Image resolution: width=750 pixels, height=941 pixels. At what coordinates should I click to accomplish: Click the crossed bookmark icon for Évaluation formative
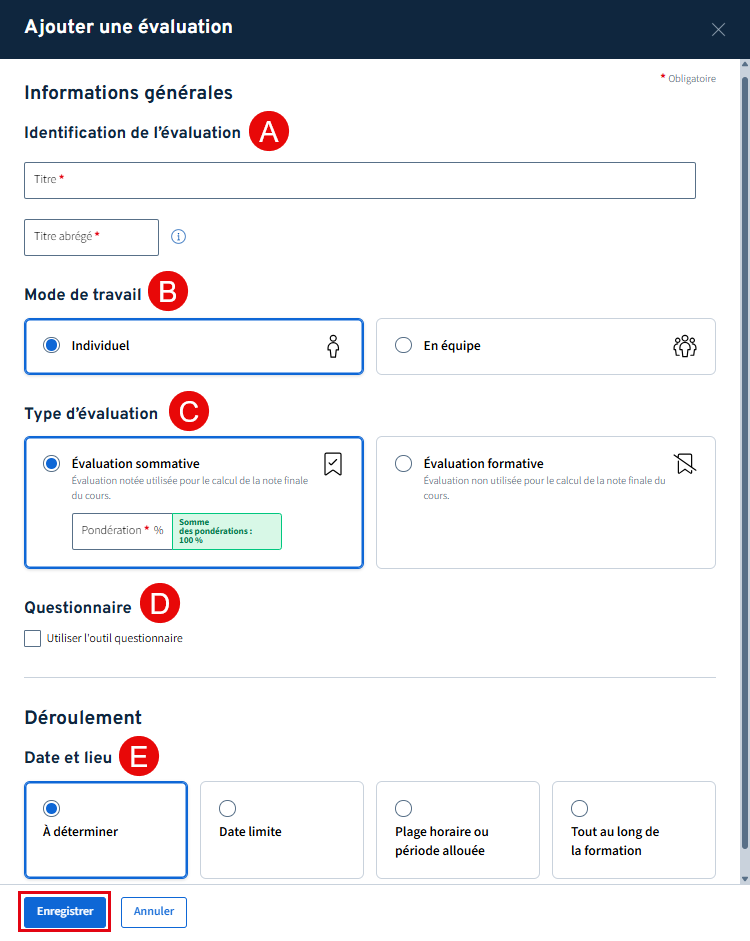(x=685, y=463)
